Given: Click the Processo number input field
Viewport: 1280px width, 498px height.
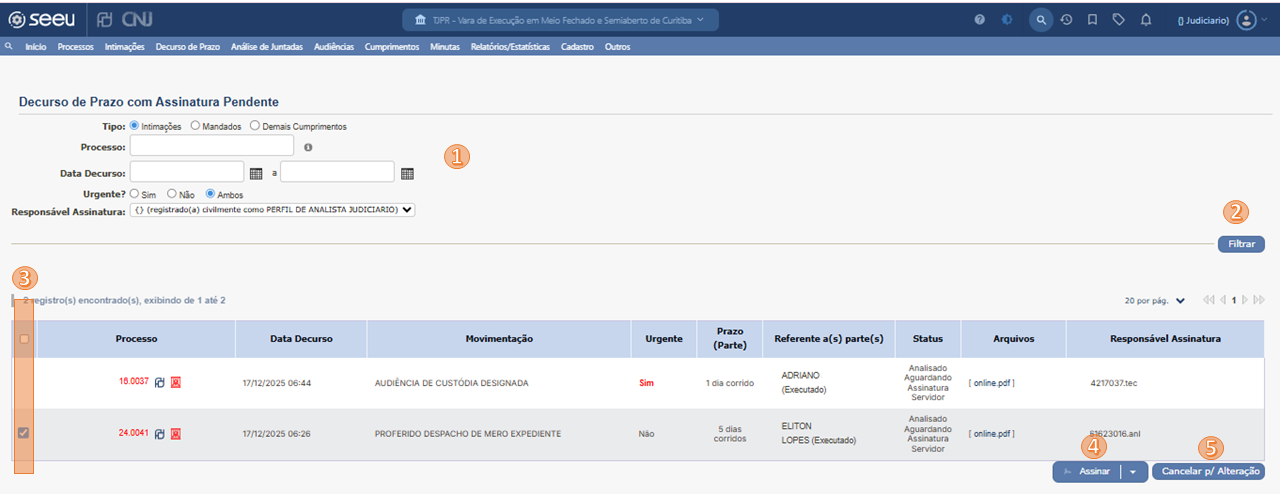Looking at the screenshot, I should point(211,147).
